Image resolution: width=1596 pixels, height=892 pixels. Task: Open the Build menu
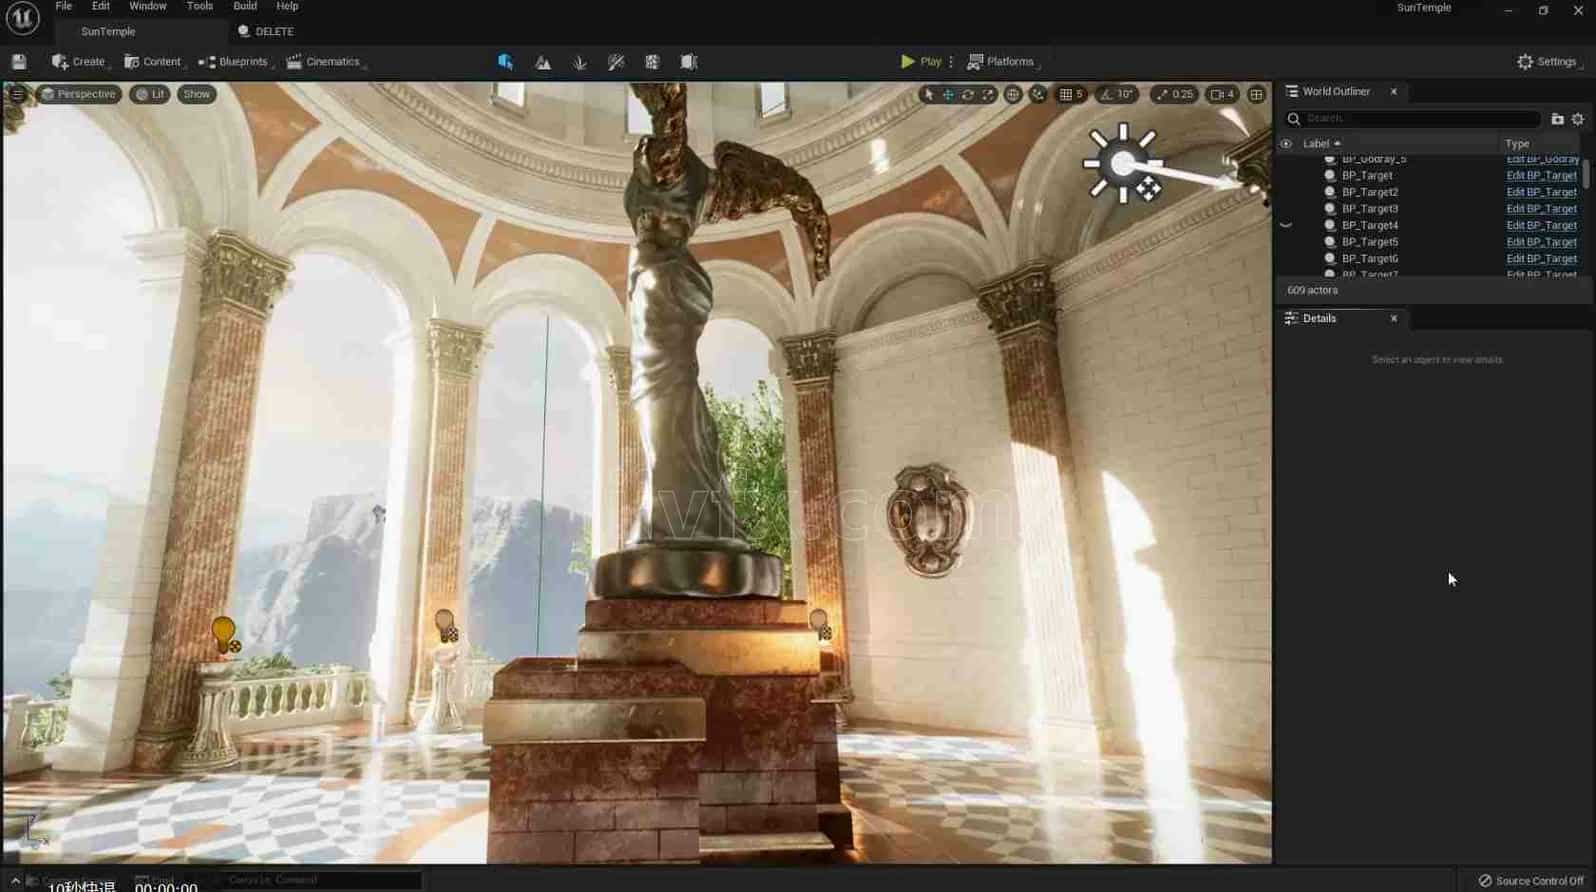245,6
